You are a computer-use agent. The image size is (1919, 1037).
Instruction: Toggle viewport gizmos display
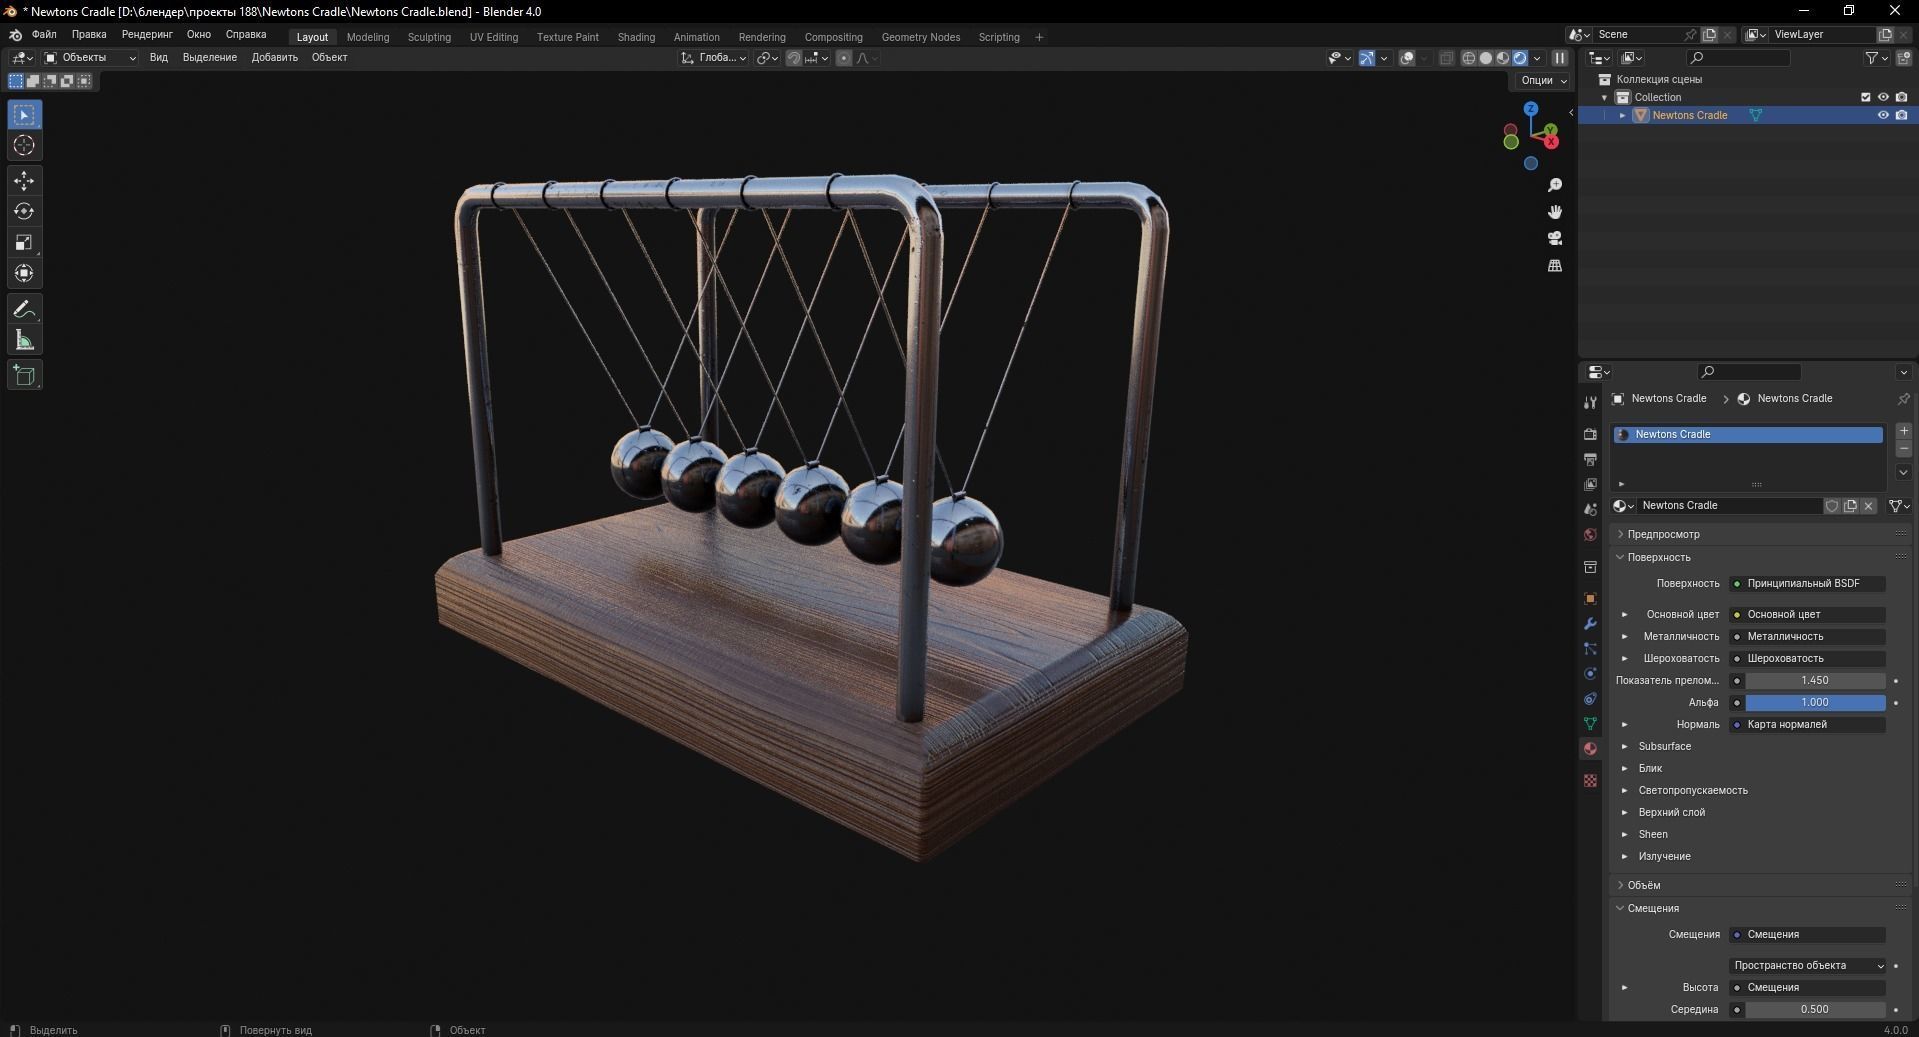point(1367,58)
